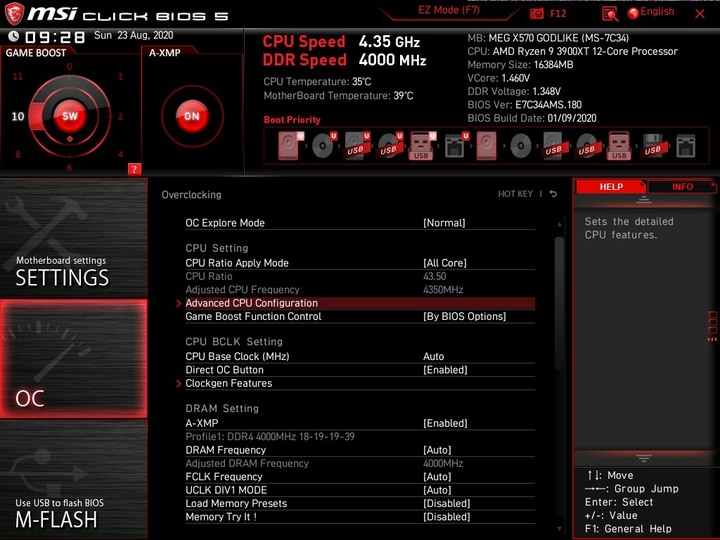
Task: Expand Clockgen Features submenu
Action: [x=360, y=383]
